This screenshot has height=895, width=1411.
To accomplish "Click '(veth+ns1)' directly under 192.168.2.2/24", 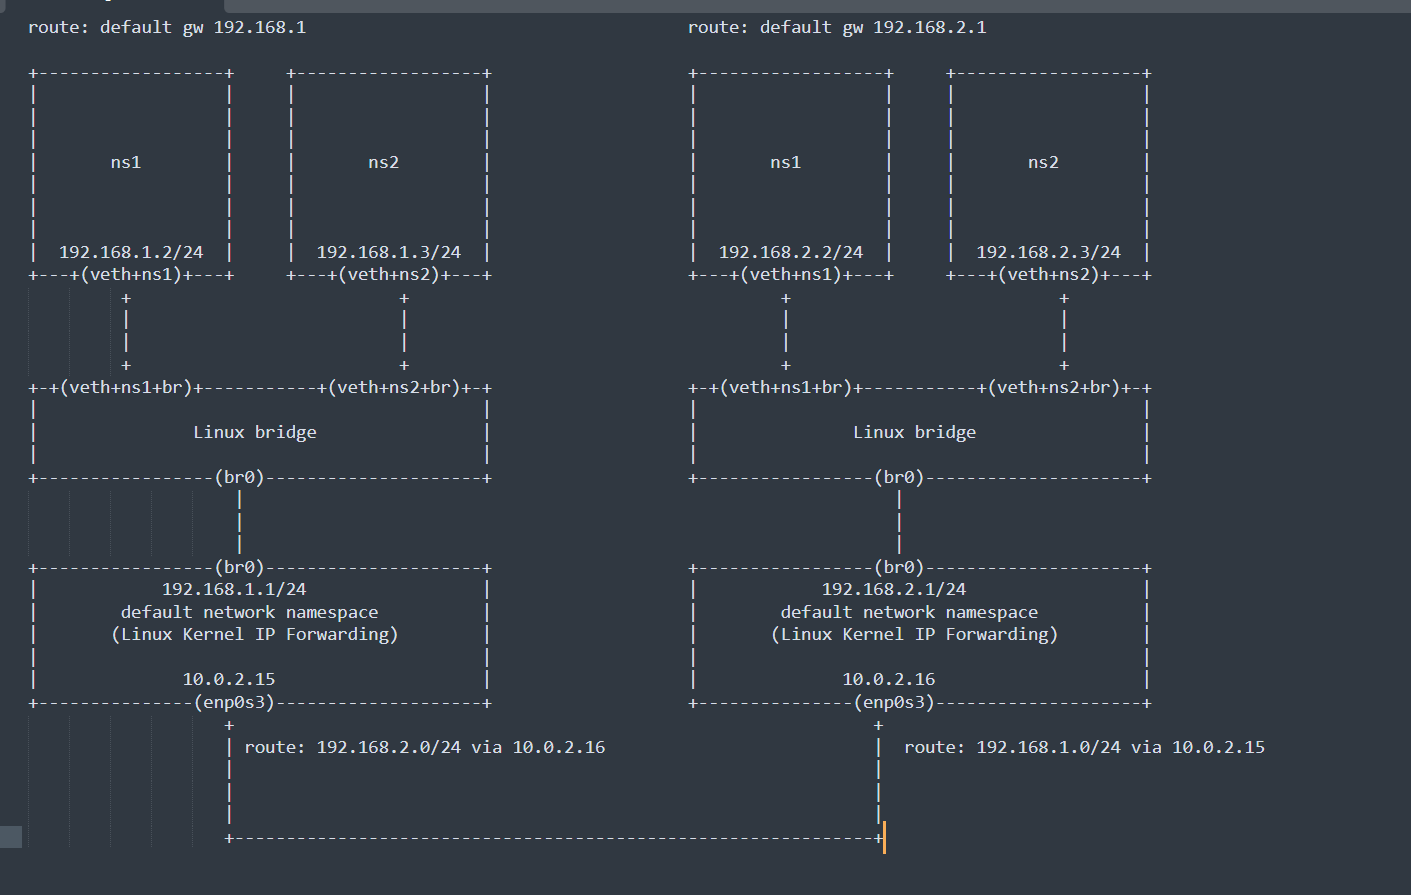I will (791, 274).
